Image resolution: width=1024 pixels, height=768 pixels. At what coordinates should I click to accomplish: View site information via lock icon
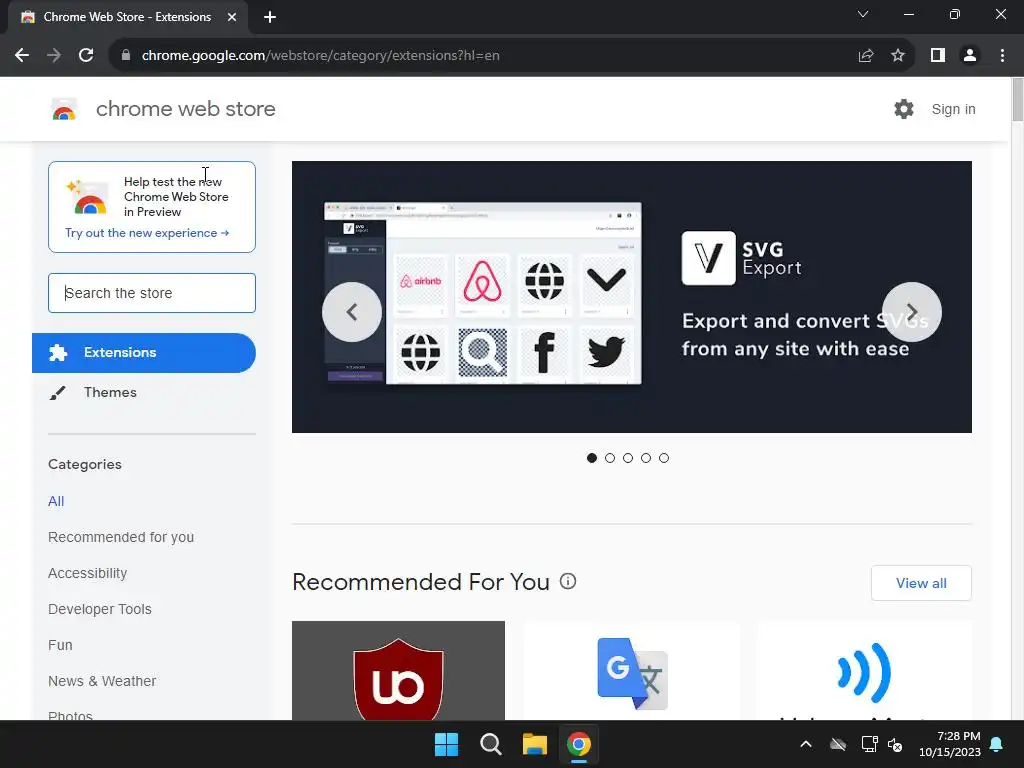[126, 56]
